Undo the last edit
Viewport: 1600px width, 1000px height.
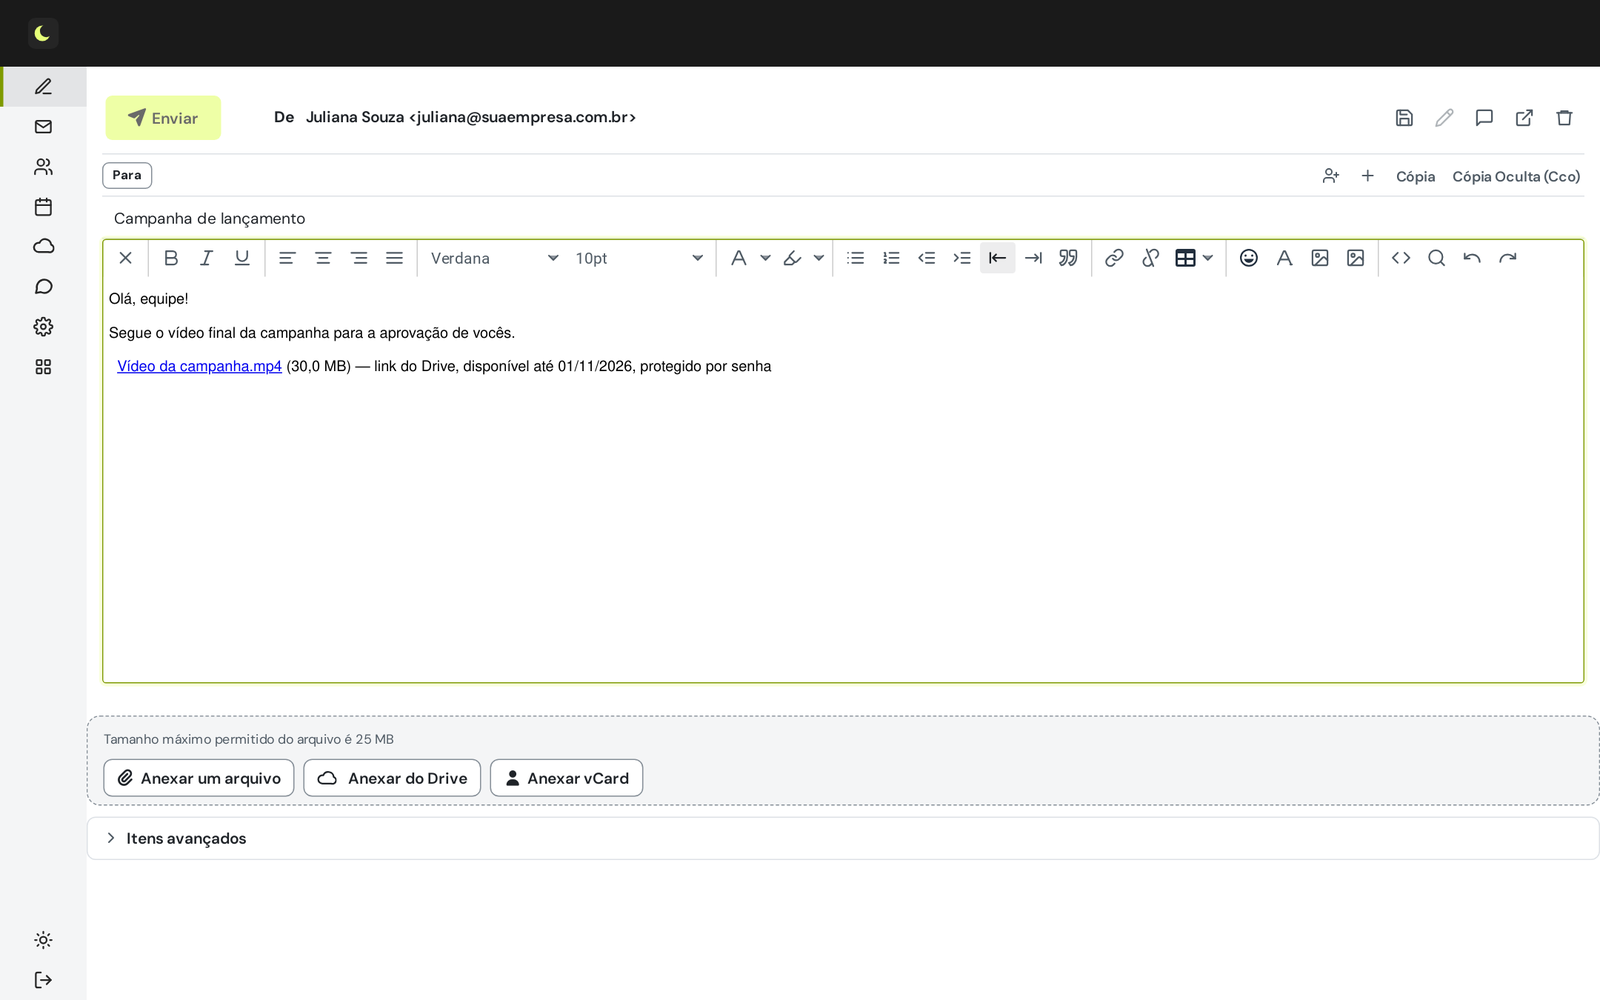pyautogui.click(x=1472, y=258)
